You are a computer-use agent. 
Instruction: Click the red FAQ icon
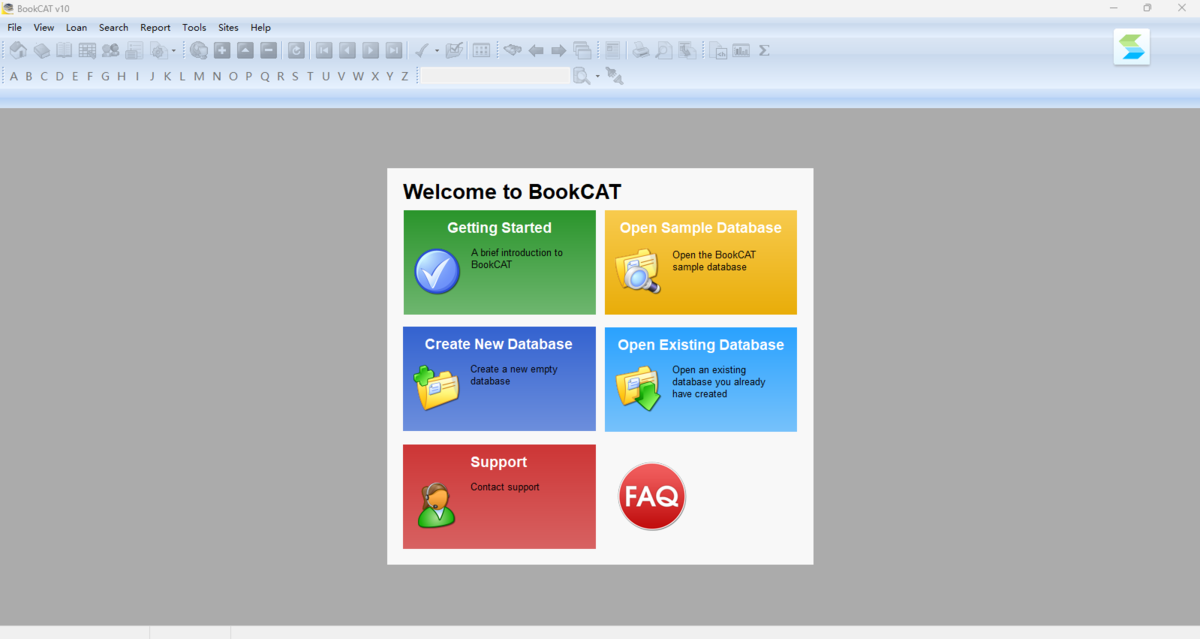tap(652, 496)
